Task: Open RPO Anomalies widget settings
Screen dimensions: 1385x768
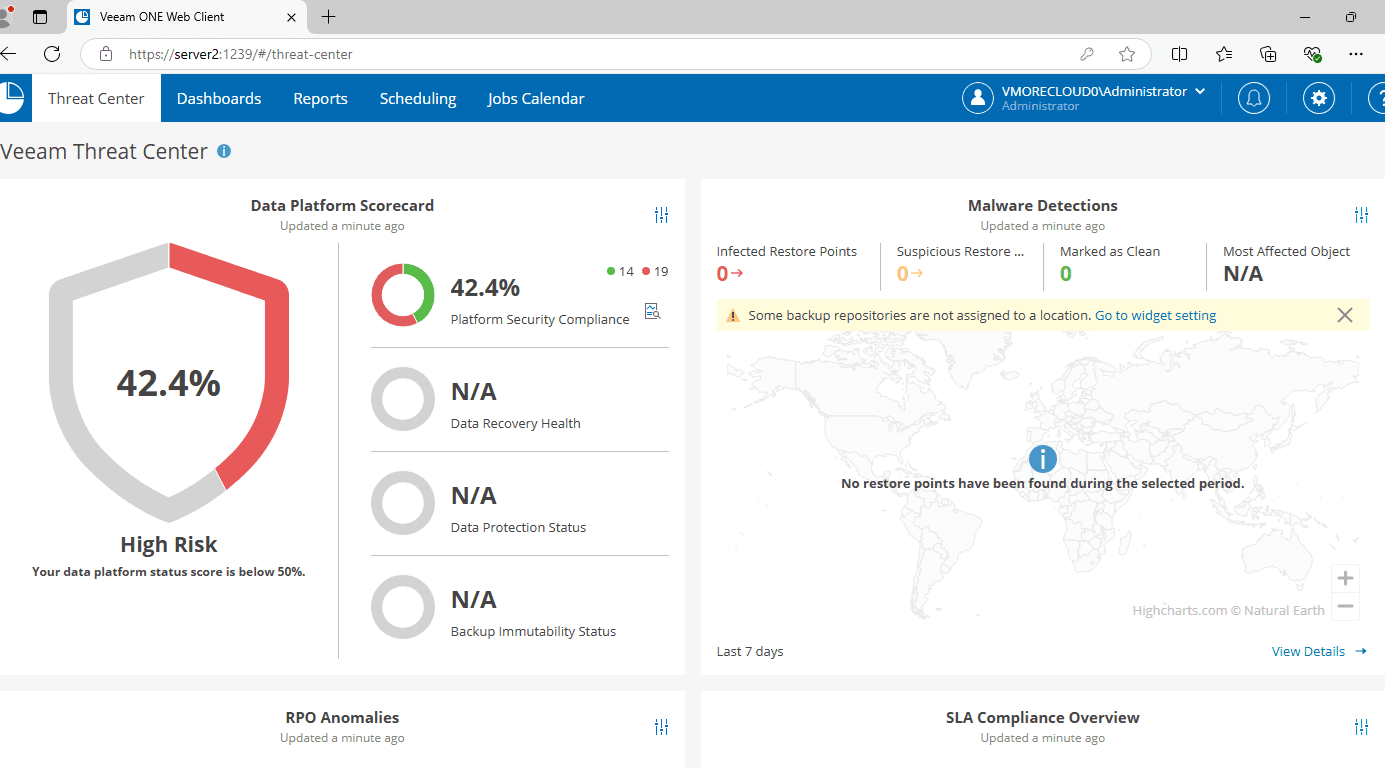Action: click(661, 727)
